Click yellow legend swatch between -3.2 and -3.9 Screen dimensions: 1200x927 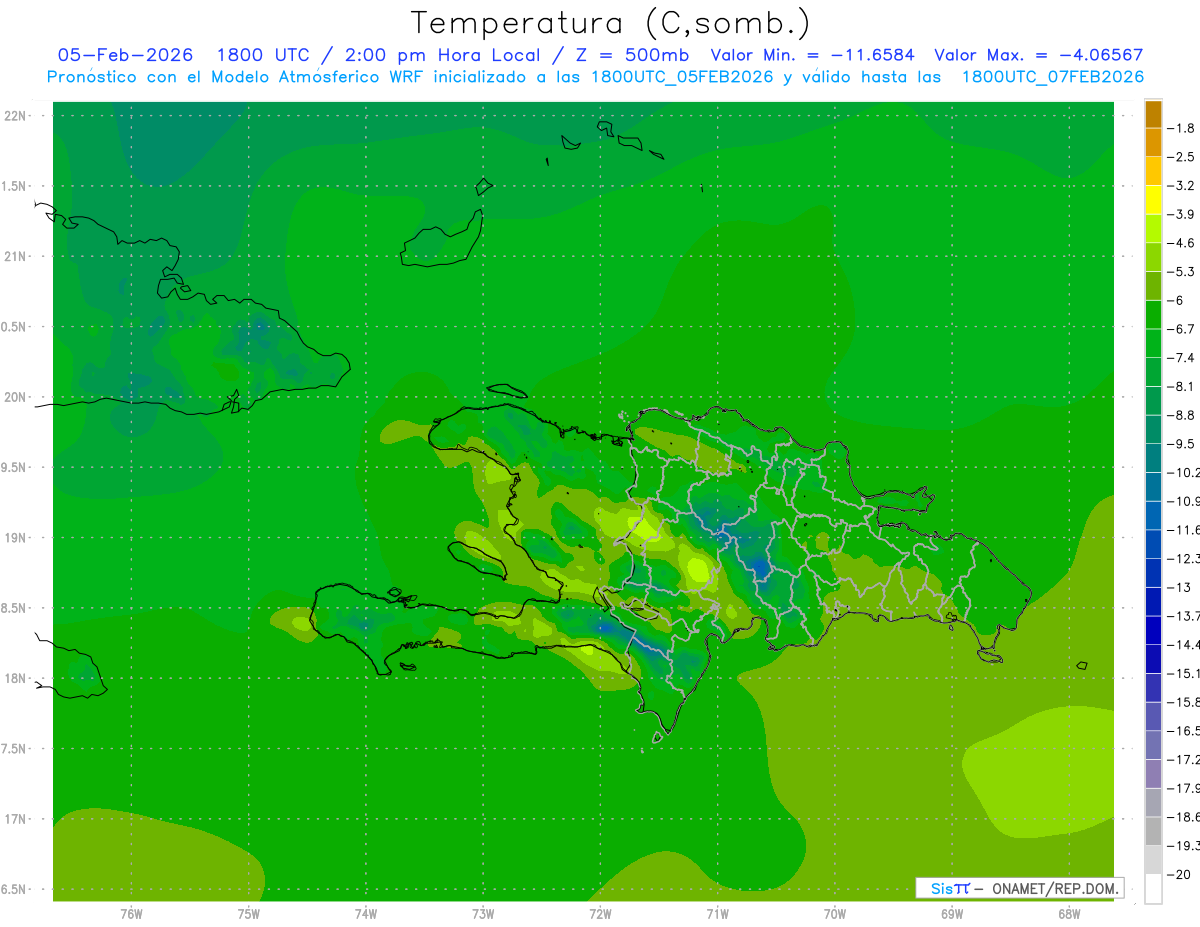[x=1153, y=200]
